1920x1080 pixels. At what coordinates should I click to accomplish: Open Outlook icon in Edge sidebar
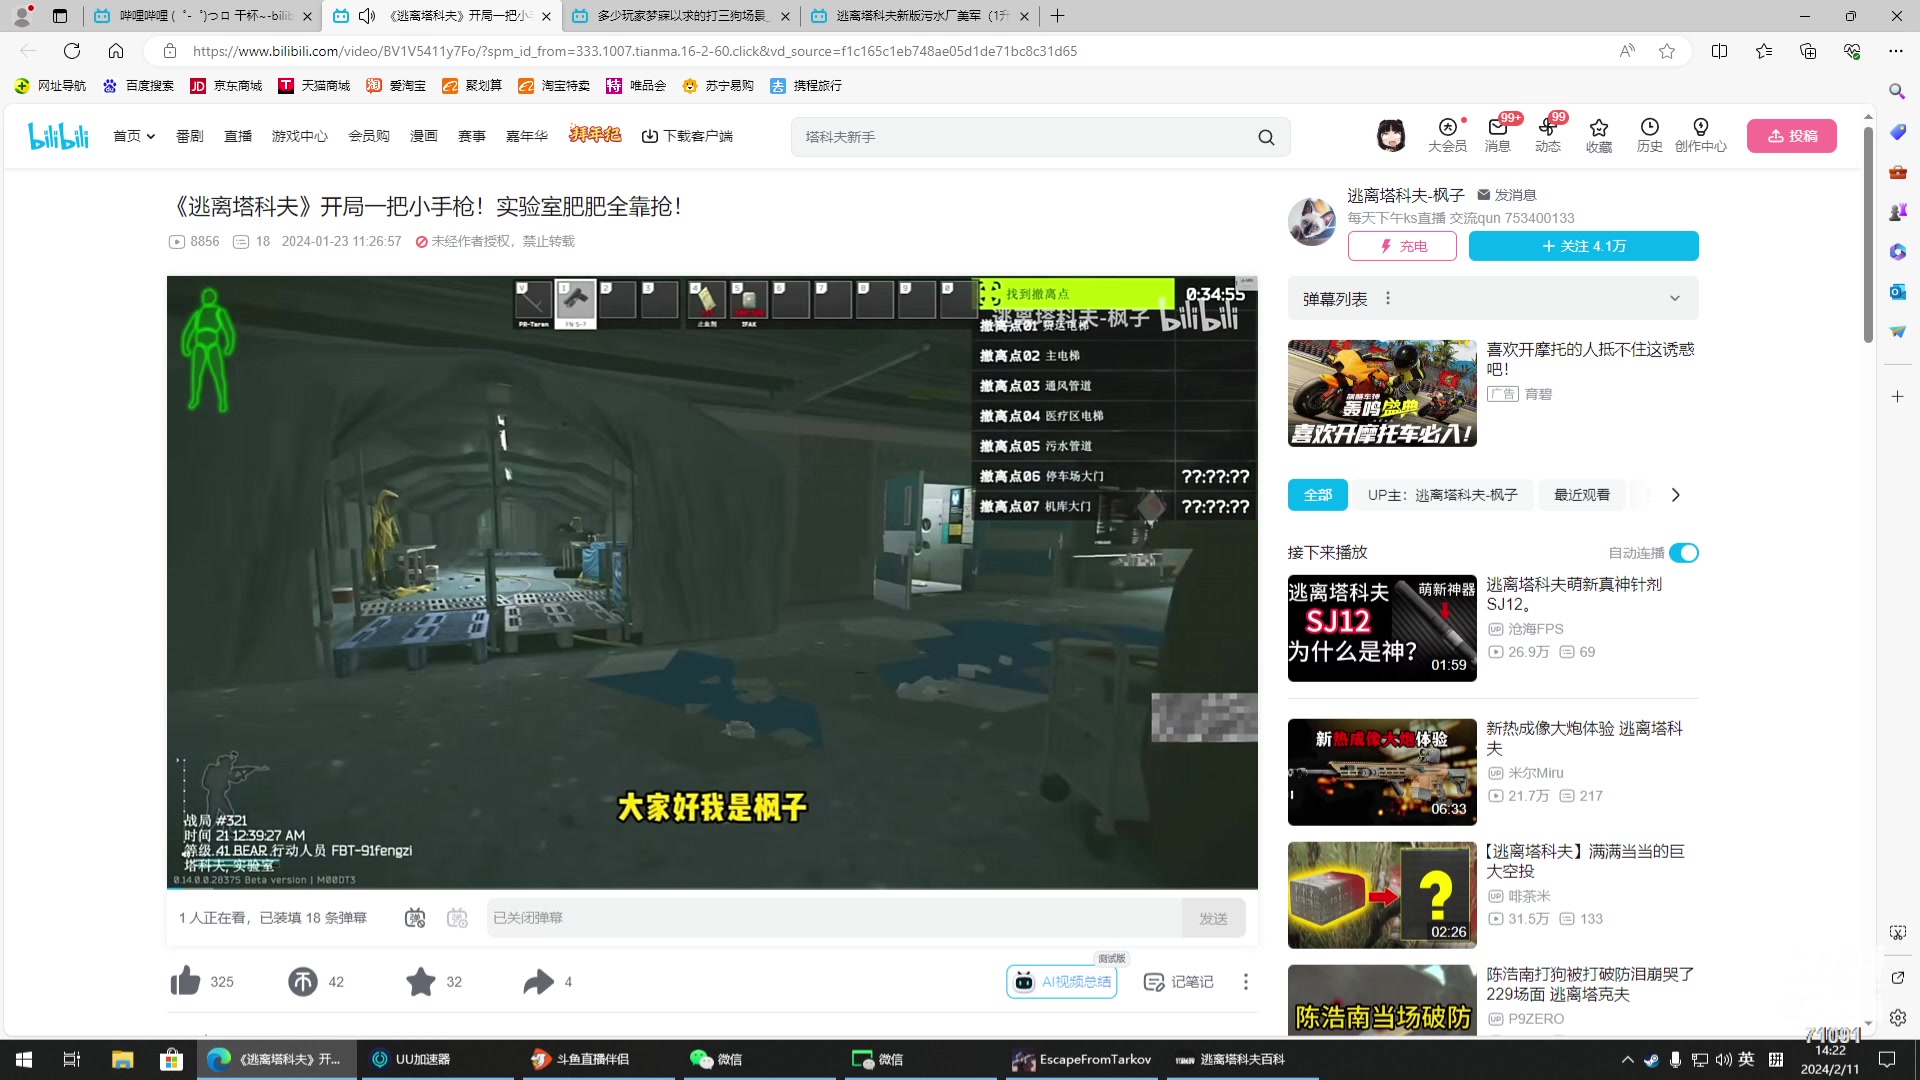click(x=1897, y=291)
